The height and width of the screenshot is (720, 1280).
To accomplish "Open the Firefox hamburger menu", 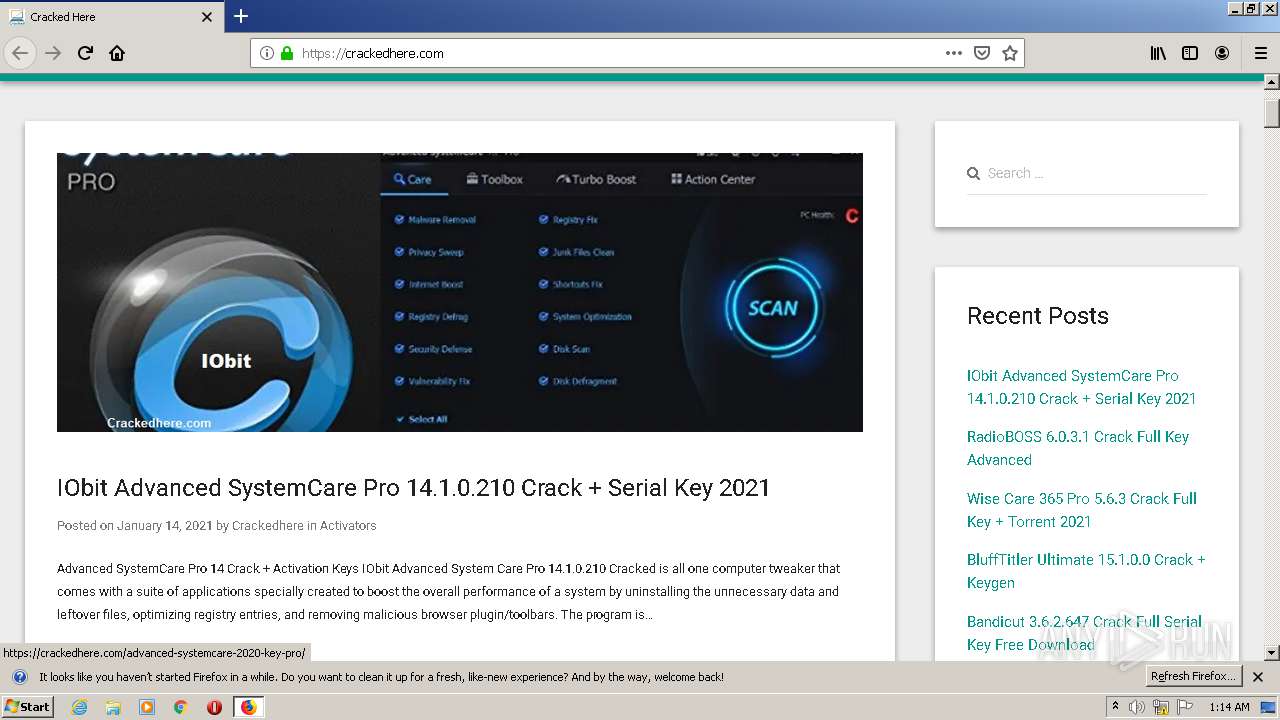I will tap(1260, 53).
